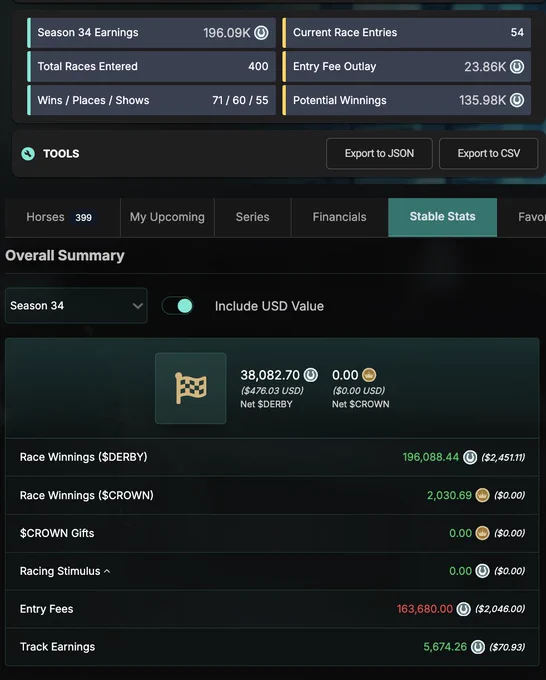This screenshot has height=680, width=546.
Task: Click Current Race Entries value 54
Action: coord(517,33)
